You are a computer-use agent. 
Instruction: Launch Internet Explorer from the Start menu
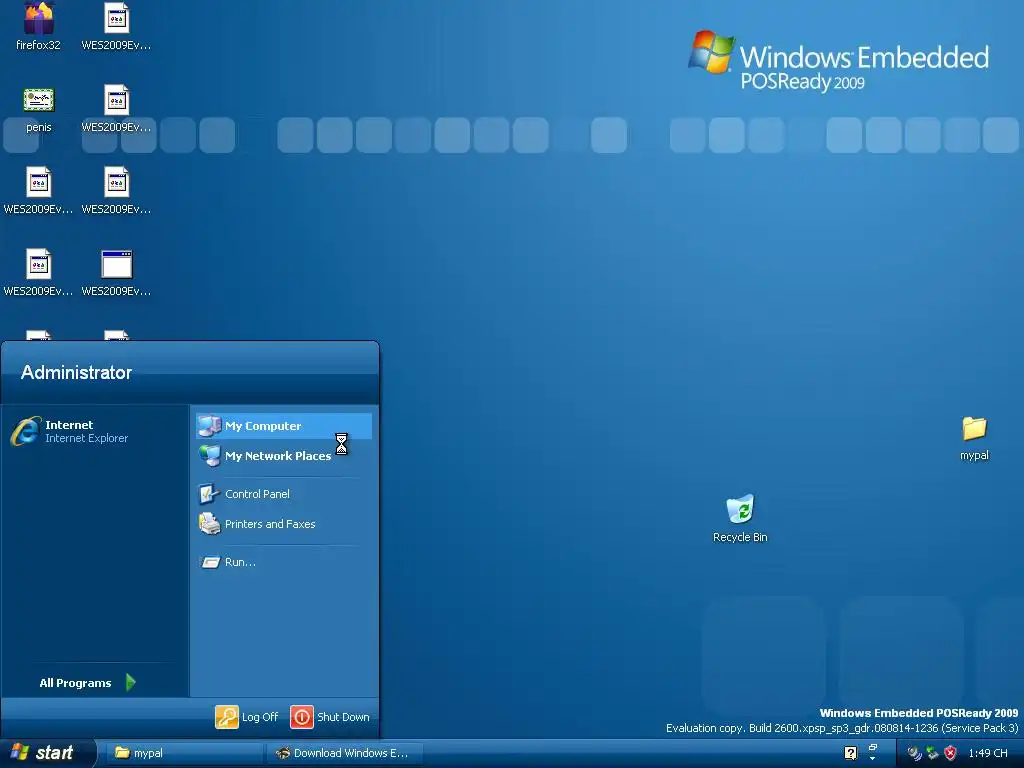(94, 431)
